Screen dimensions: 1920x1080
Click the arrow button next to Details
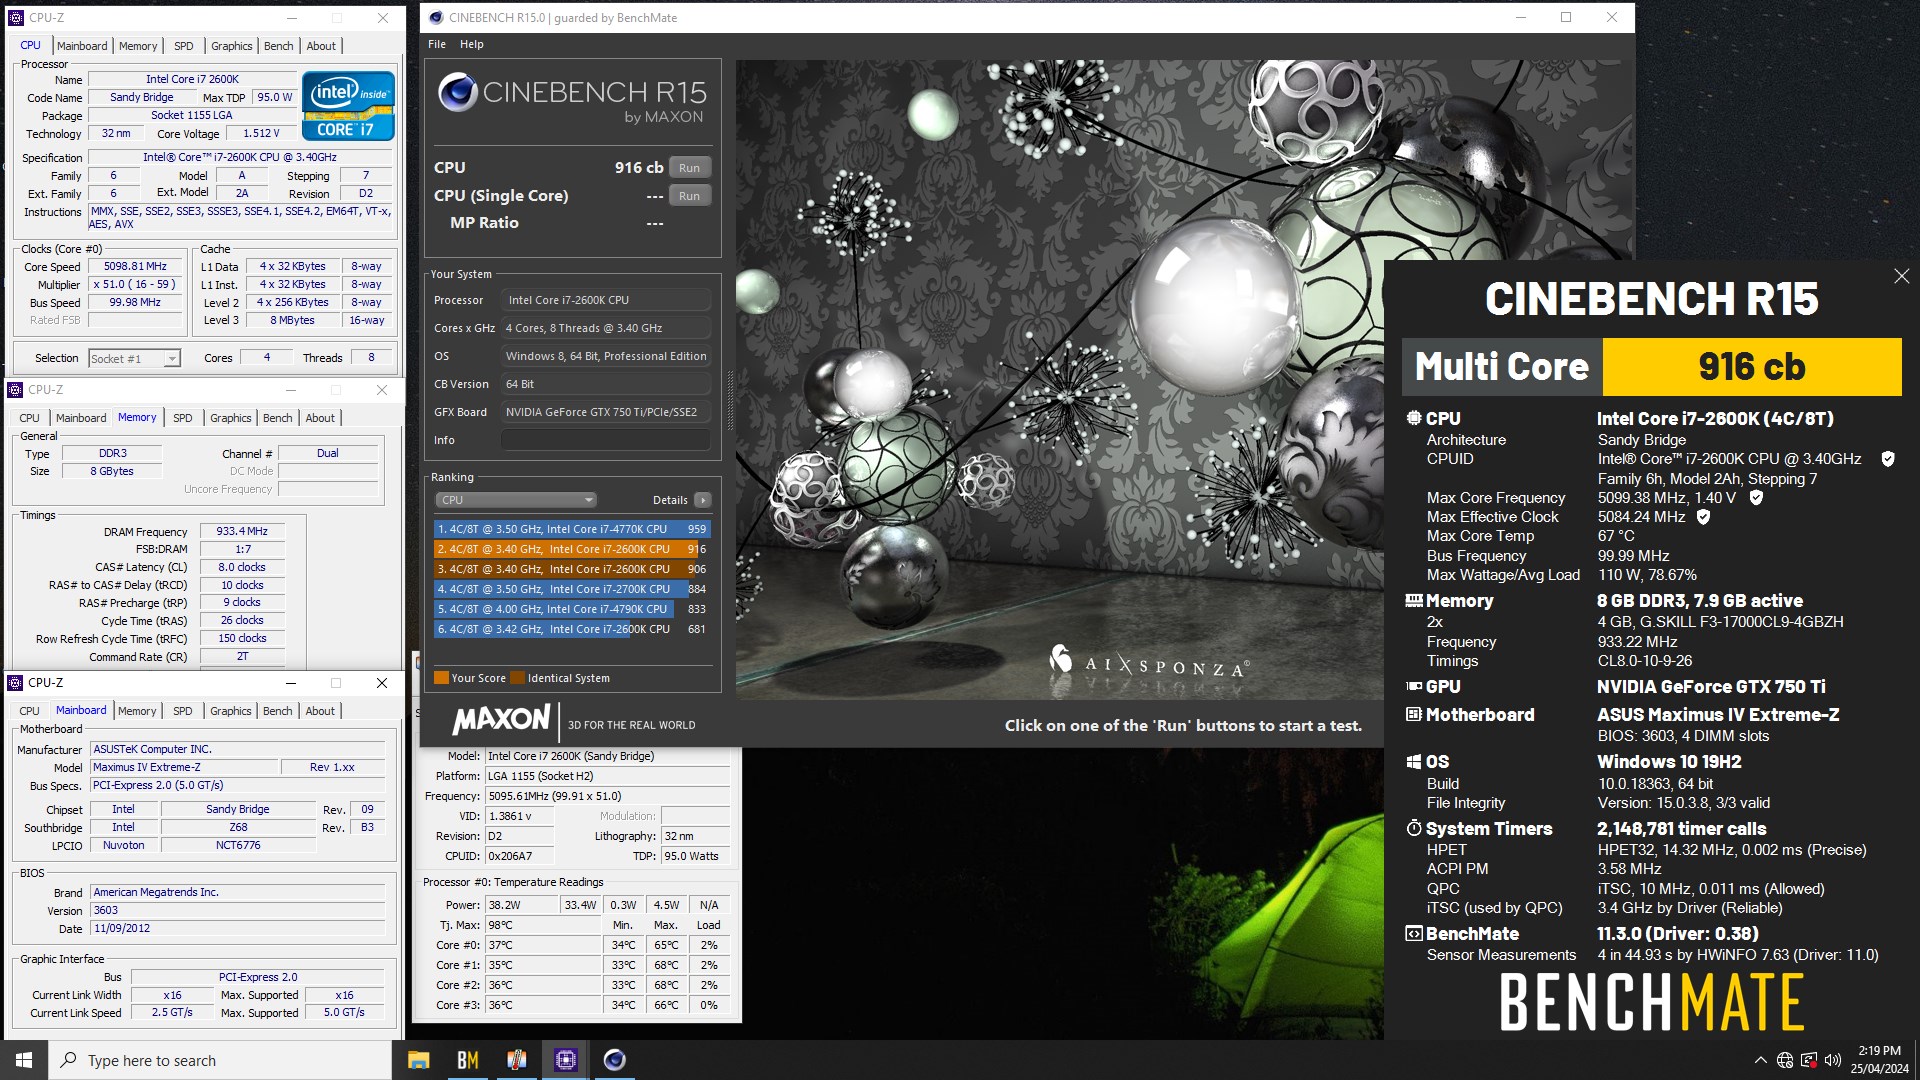(x=703, y=500)
